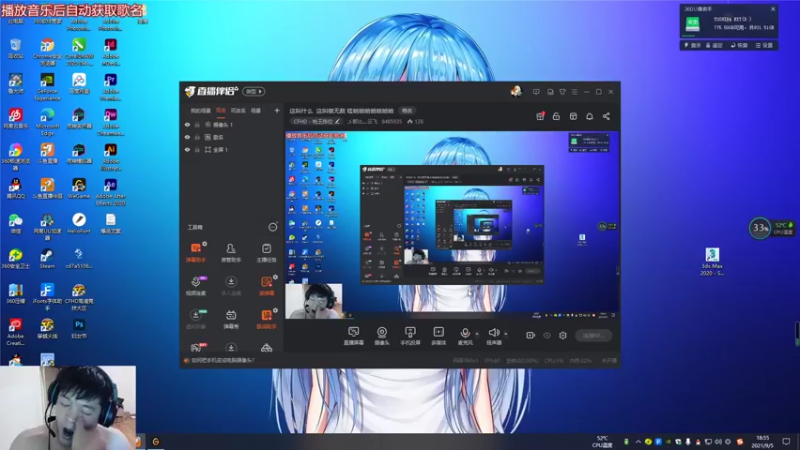This screenshot has height=450, width=800.
Task: Click the 安全 button in 360 U盘助手 popup
Action: click(692, 23)
